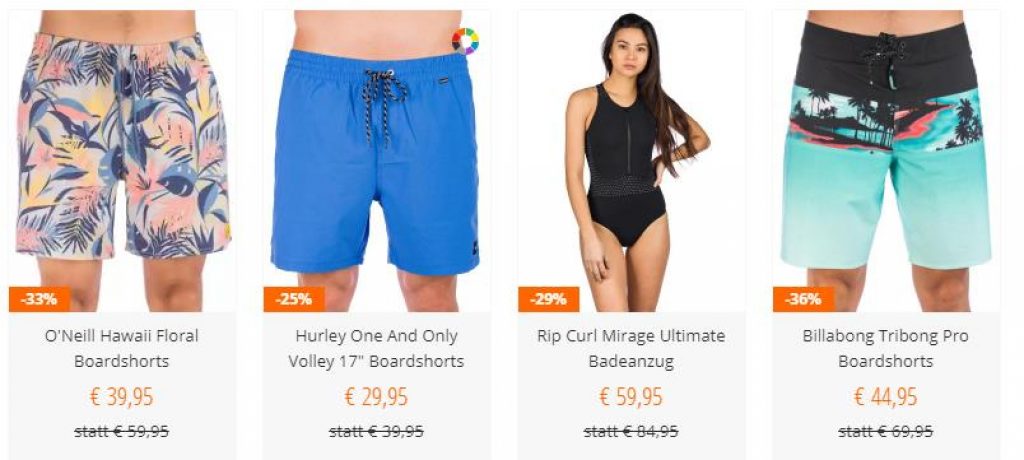1024x460 pixels.
Task: Open Billabong Tribong Pro Boardshorts title link
Action: [x=886, y=348]
